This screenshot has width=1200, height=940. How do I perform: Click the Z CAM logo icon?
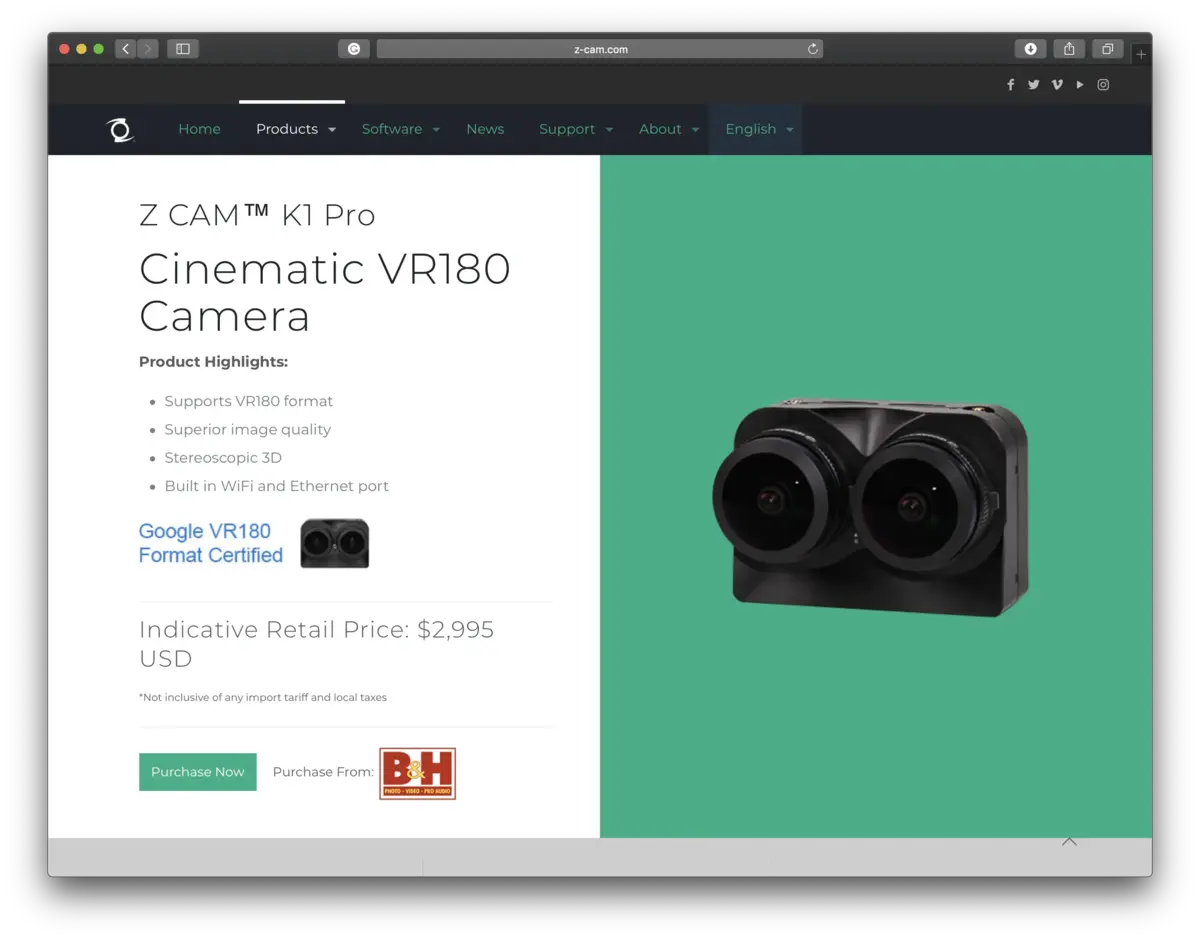point(120,130)
